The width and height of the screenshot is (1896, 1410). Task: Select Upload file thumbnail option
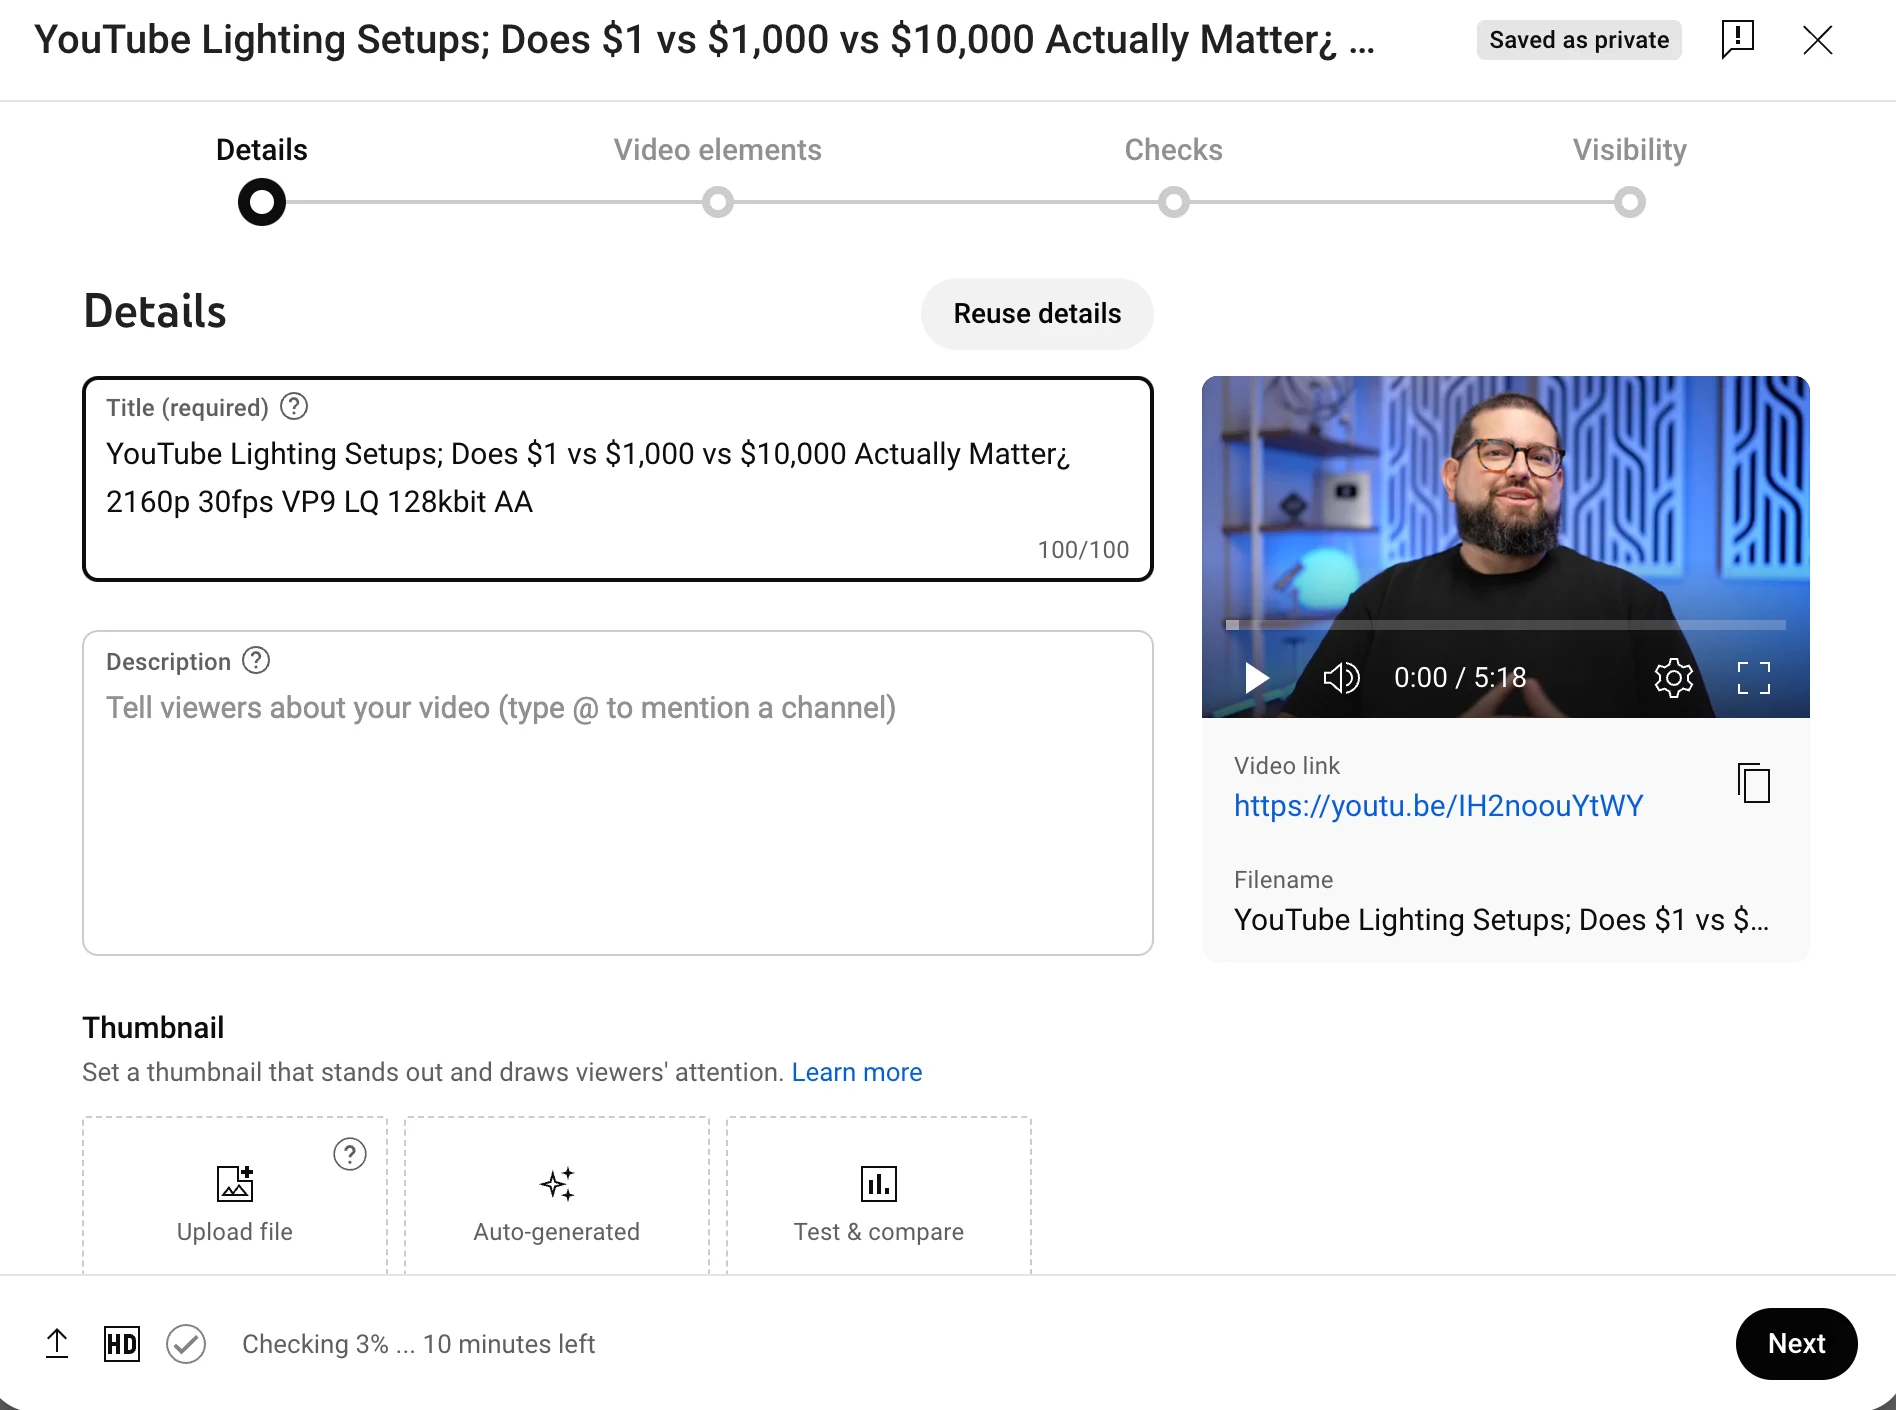(x=235, y=1197)
